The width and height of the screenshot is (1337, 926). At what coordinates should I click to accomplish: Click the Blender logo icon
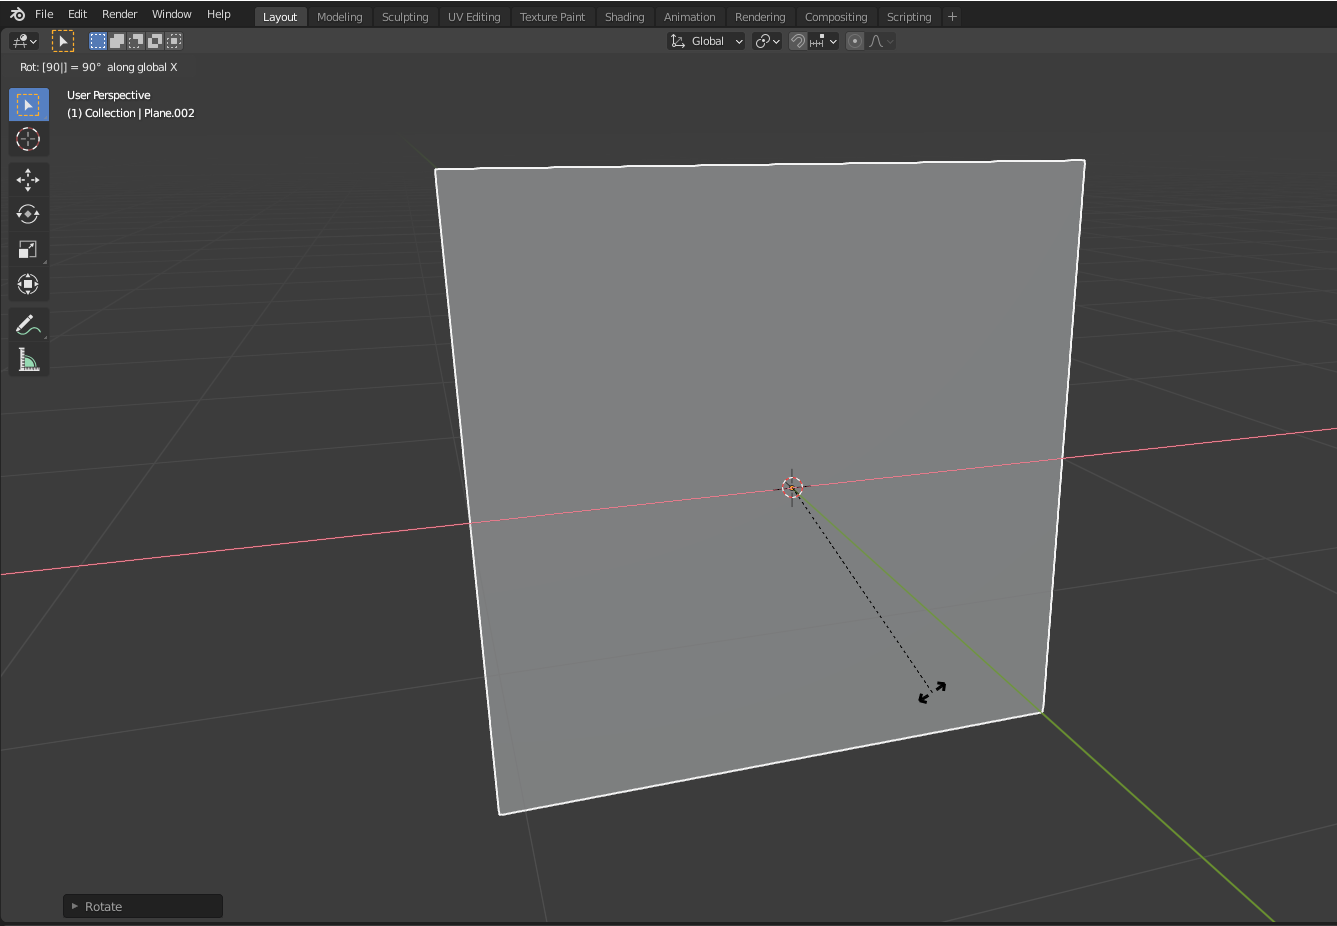[x=17, y=14]
